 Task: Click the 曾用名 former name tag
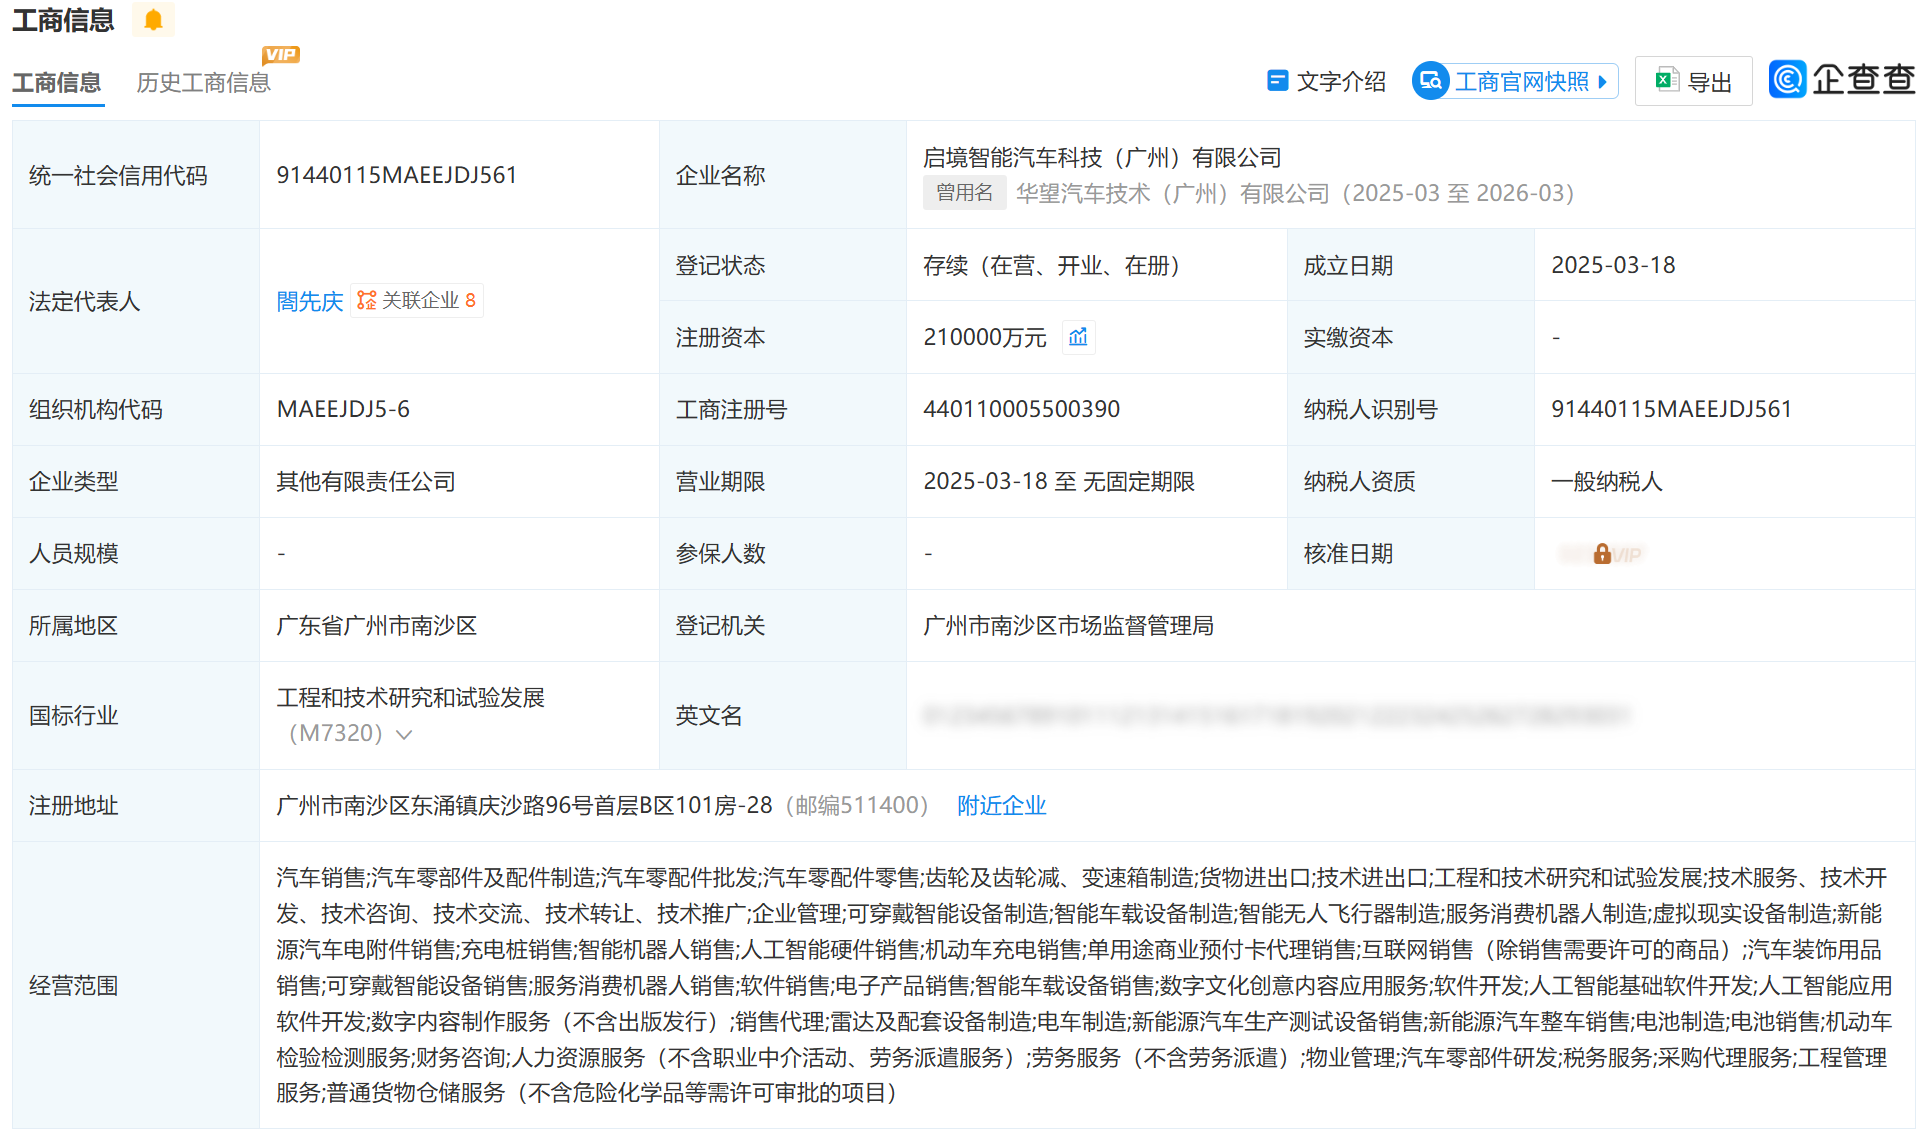point(964,193)
